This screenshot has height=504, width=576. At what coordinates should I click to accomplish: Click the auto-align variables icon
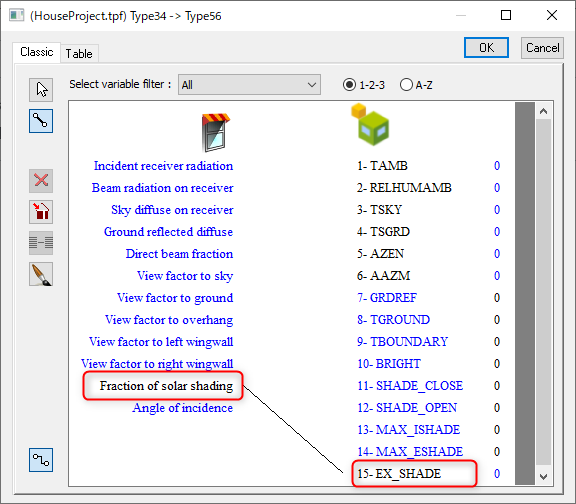click(41, 243)
